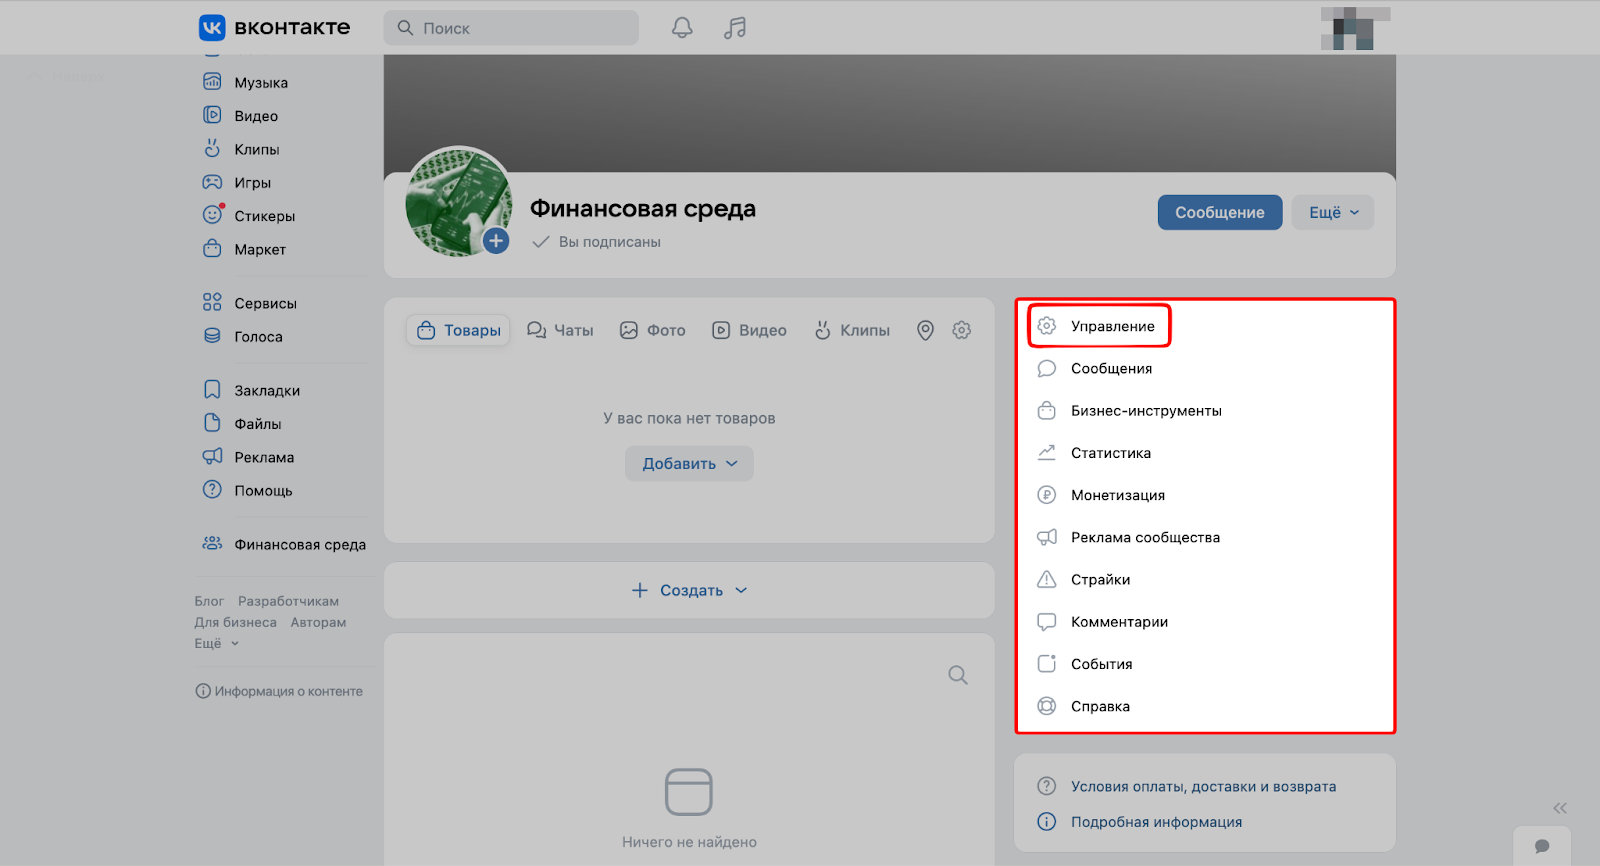Collapse panel with double chevron icon
Screen dimensions: 1600x866
tap(1560, 808)
